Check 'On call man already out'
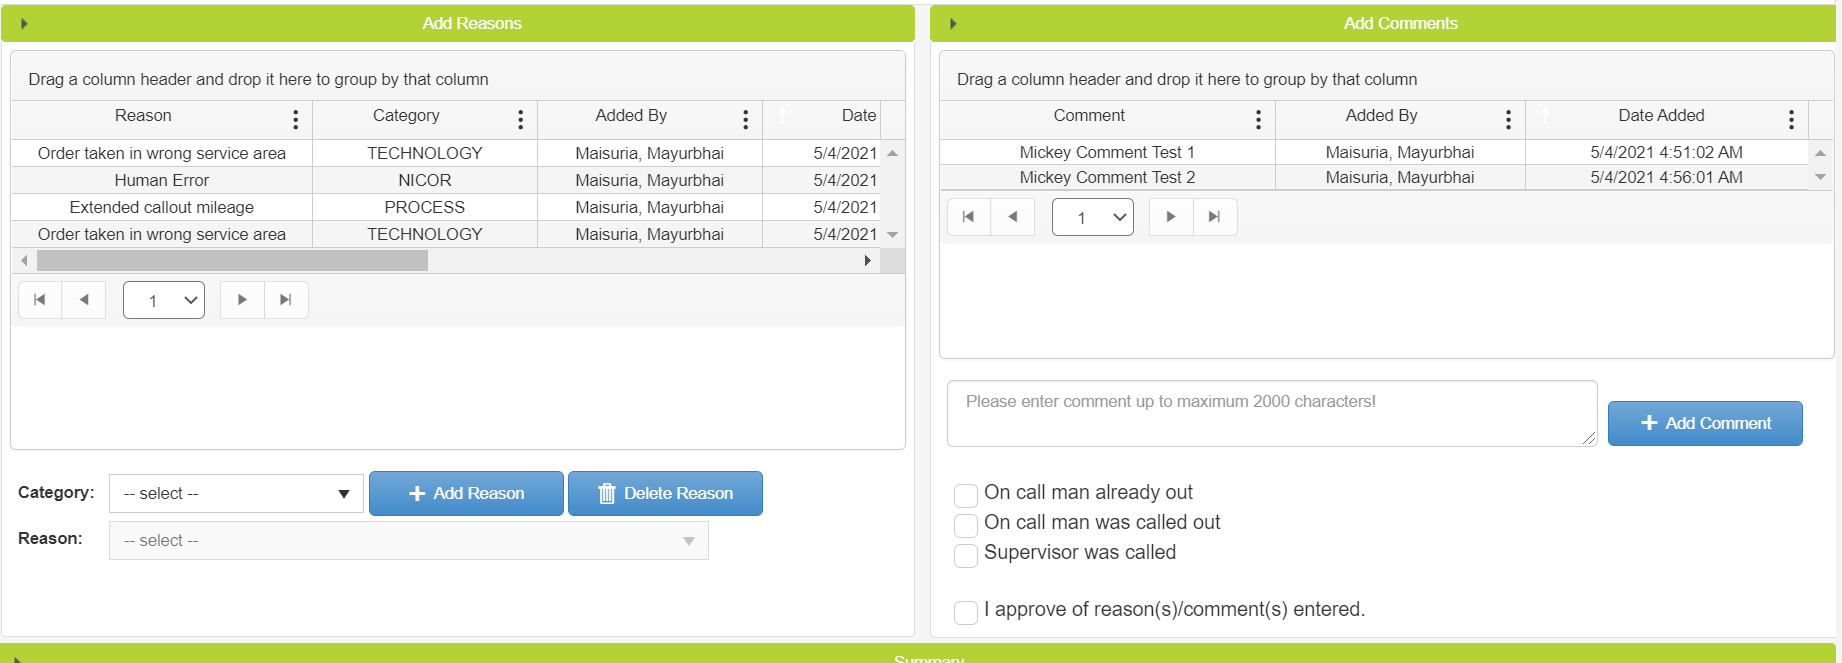 966,495
